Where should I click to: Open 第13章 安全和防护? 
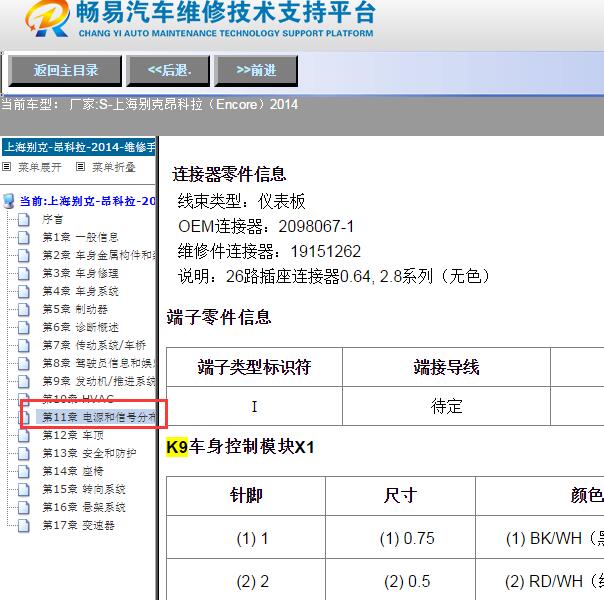89,453
